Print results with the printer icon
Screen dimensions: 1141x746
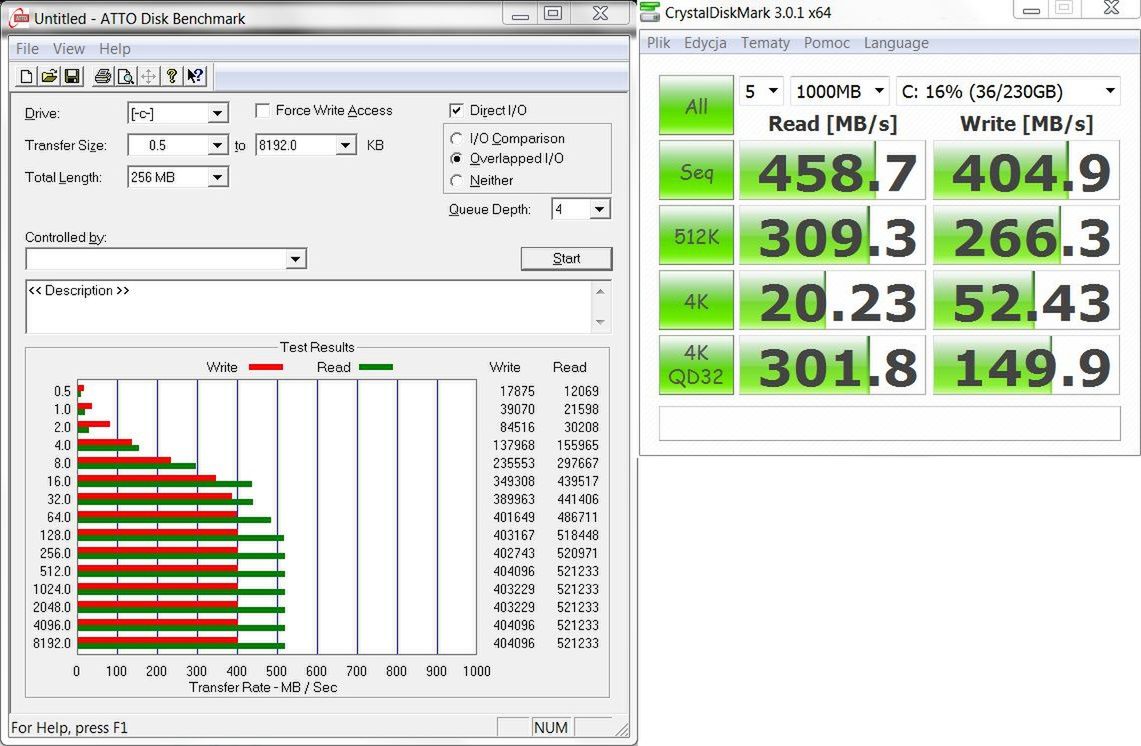(103, 76)
